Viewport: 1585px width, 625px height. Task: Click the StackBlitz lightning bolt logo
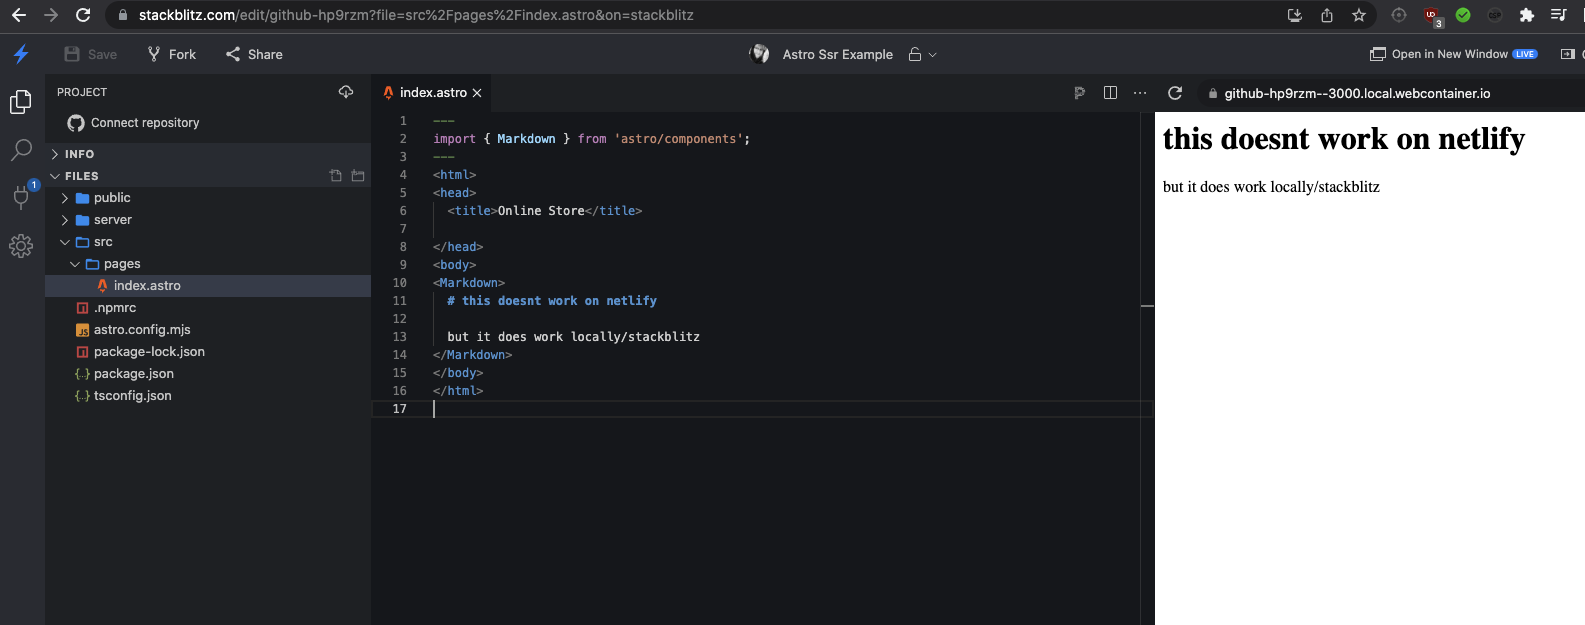point(21,54)
